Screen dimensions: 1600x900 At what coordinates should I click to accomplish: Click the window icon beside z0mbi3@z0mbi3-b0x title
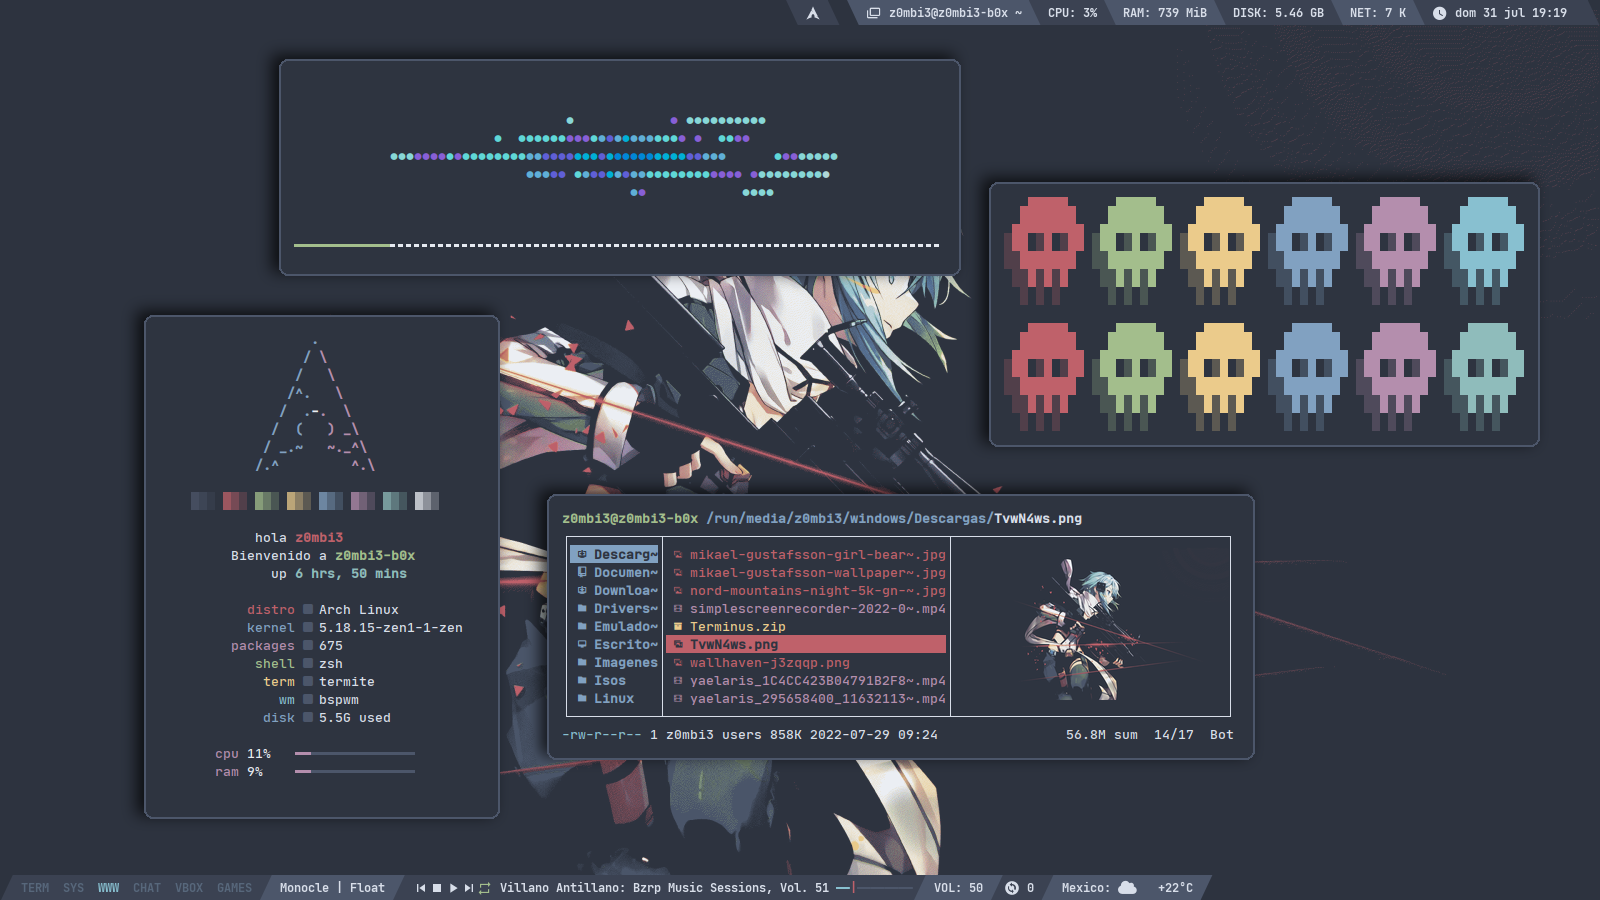coord(873,13)
